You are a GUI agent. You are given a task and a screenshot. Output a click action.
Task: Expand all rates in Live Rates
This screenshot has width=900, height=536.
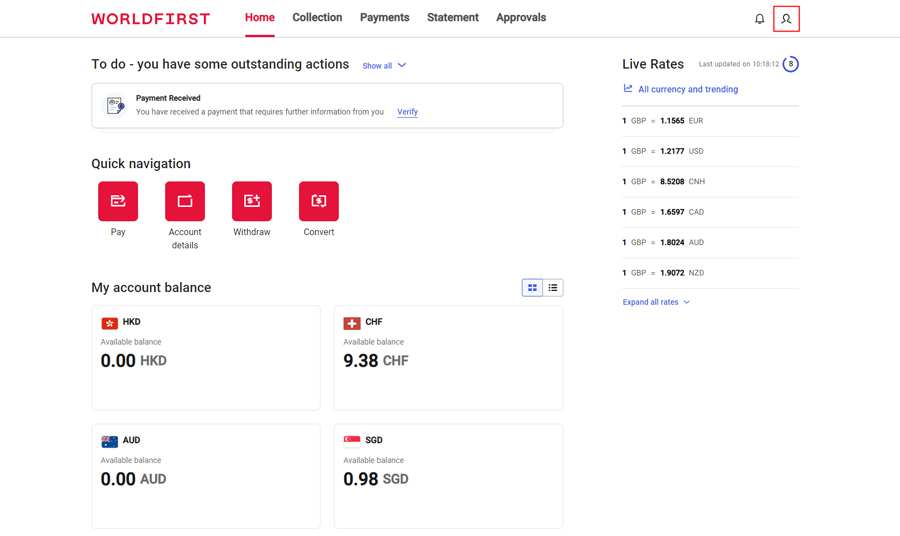(656, 302)
